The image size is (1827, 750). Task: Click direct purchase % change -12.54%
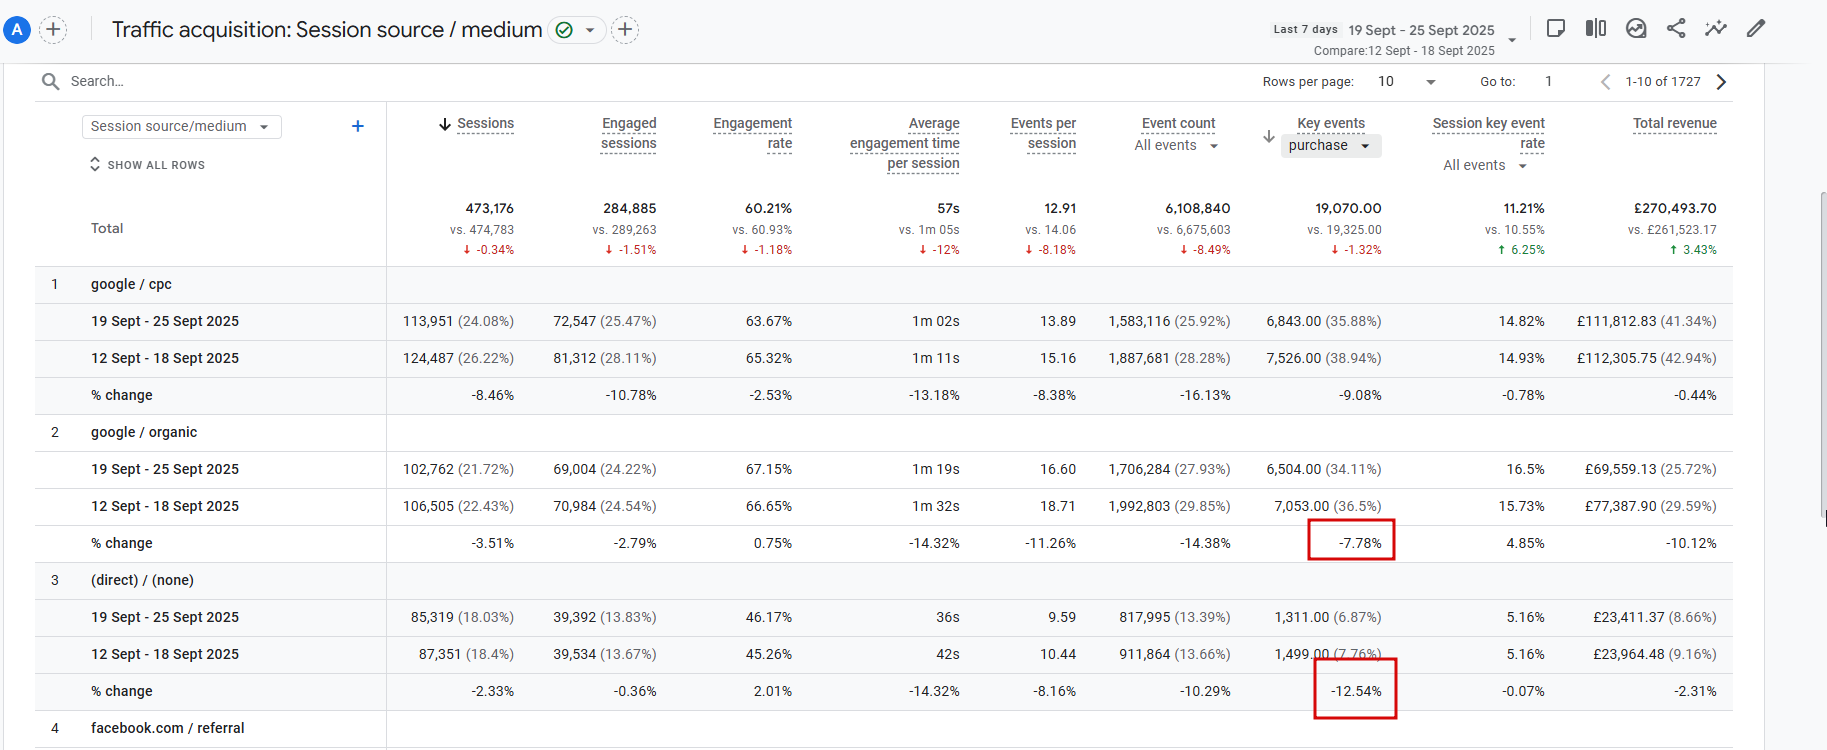[1356, 691]
